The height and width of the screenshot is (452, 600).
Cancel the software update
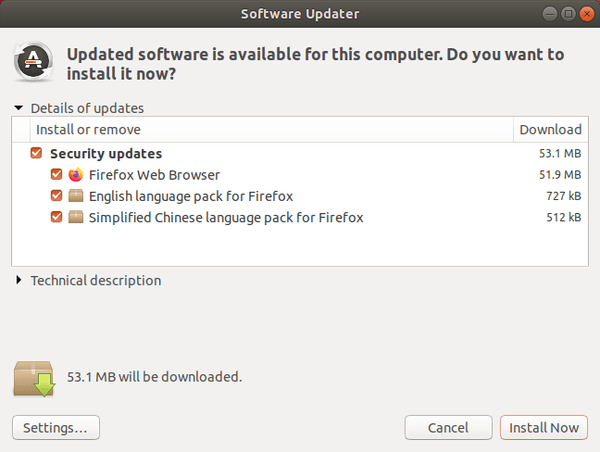[x=448, y=428]
